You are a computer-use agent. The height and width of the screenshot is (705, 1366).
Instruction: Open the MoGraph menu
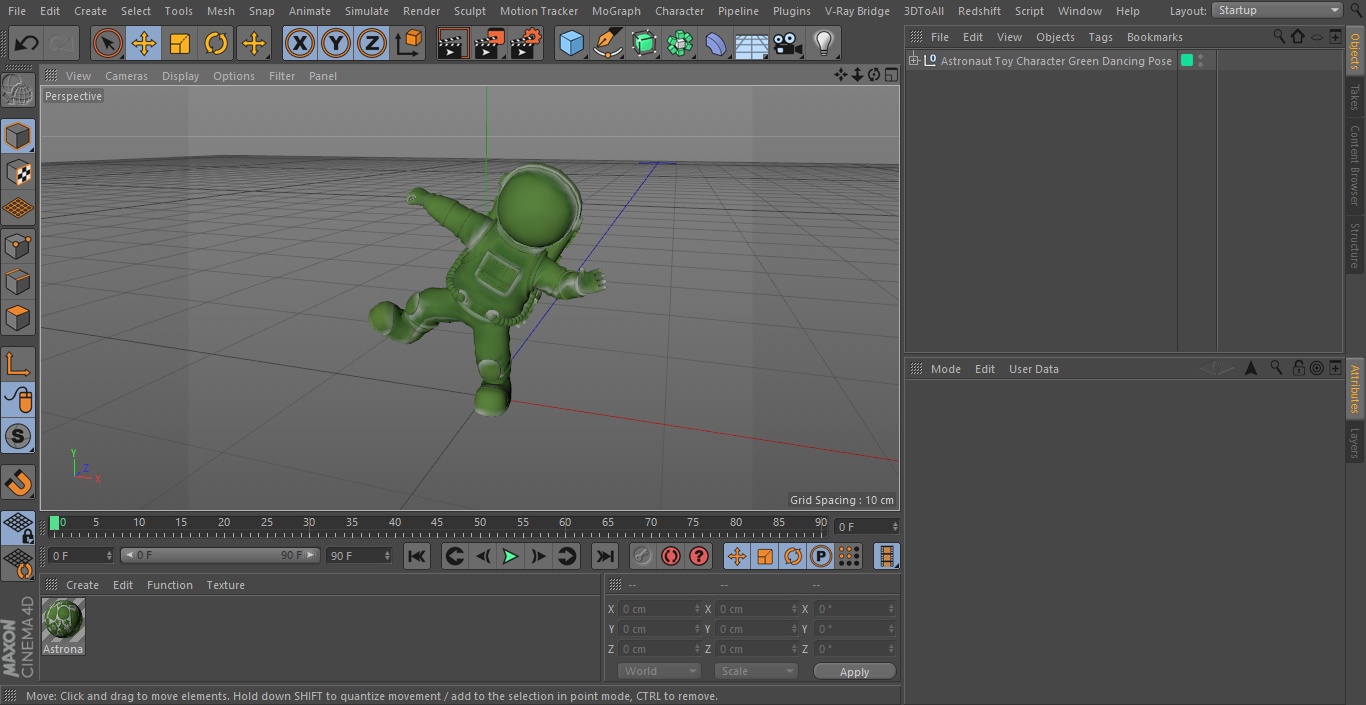click(x=616, y=11)
